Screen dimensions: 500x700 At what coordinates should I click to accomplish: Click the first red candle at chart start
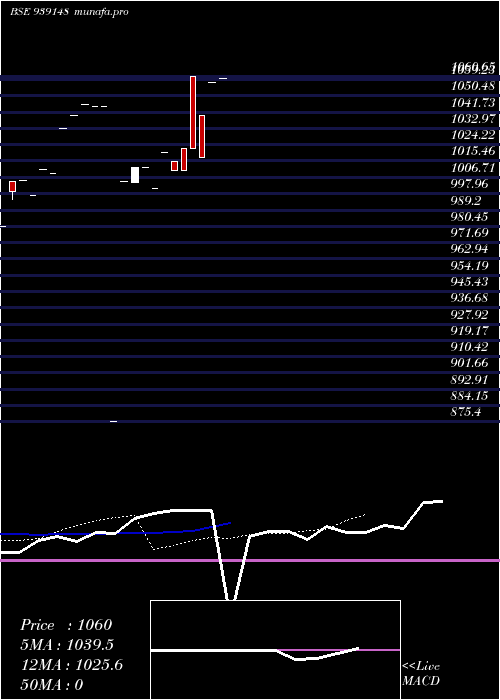(x=12, y=187)
